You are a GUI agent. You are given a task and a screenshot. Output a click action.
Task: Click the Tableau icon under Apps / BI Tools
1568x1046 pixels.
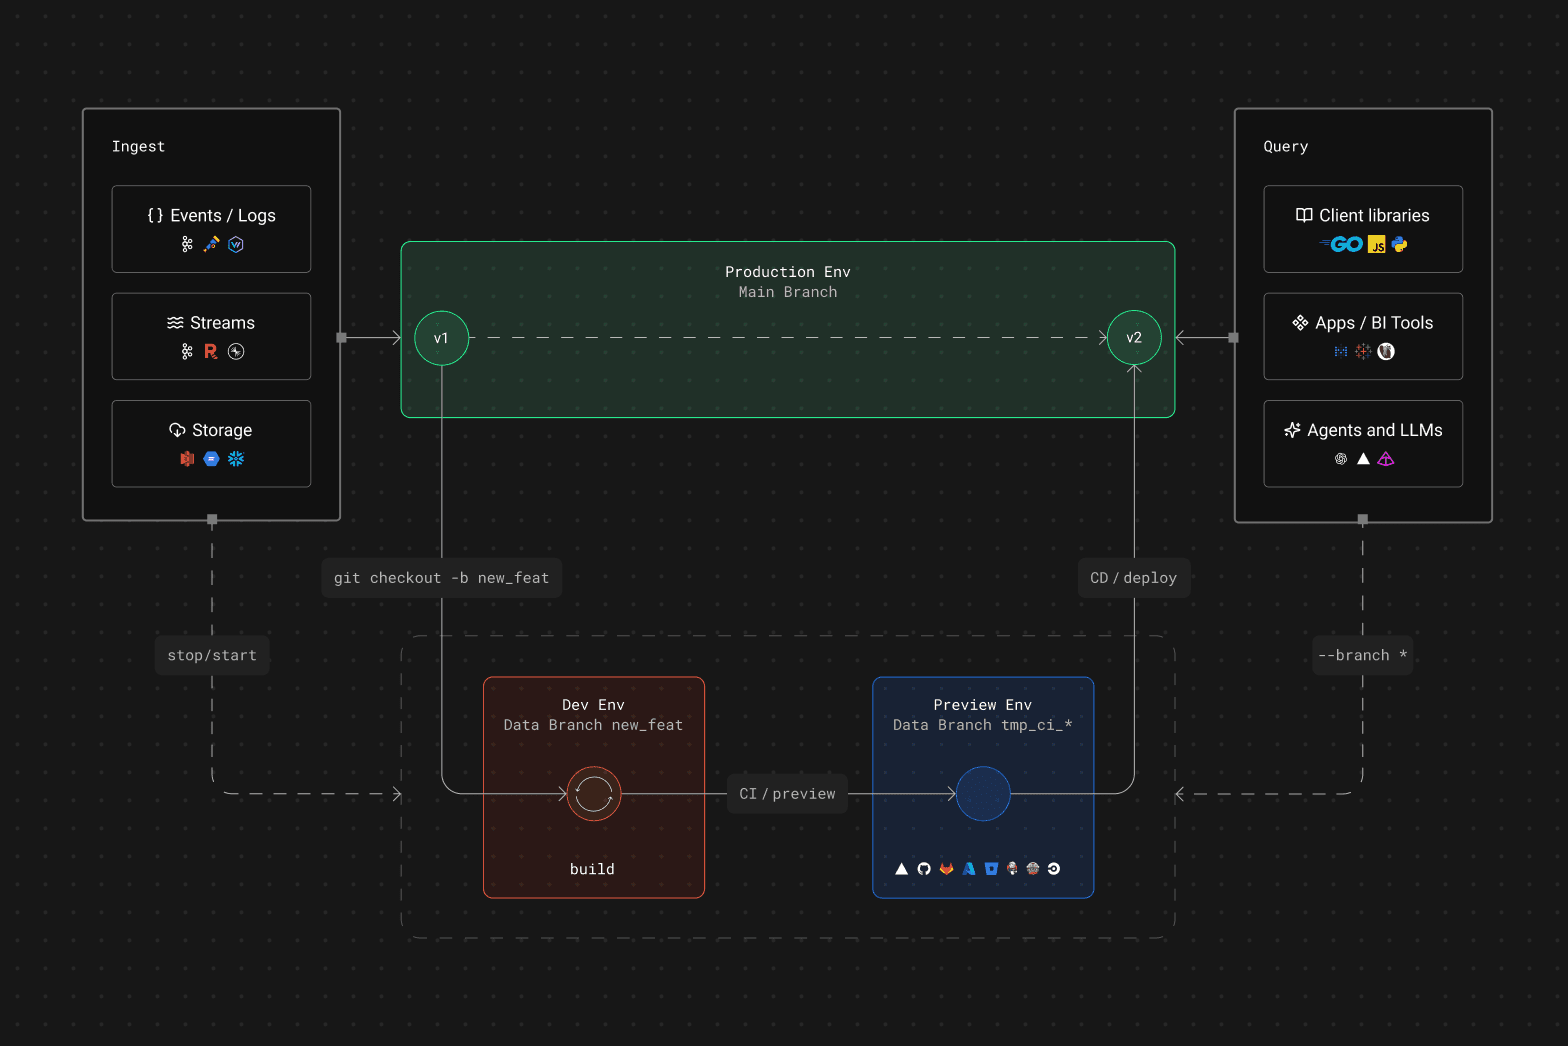click(1363, 352)
